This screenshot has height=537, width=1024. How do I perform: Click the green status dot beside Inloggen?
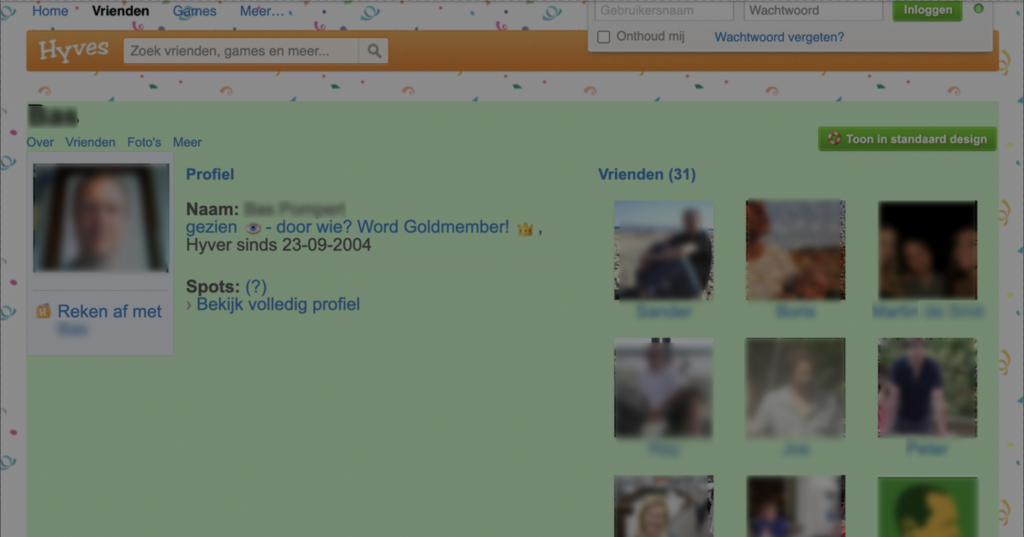tap(978, 9)
